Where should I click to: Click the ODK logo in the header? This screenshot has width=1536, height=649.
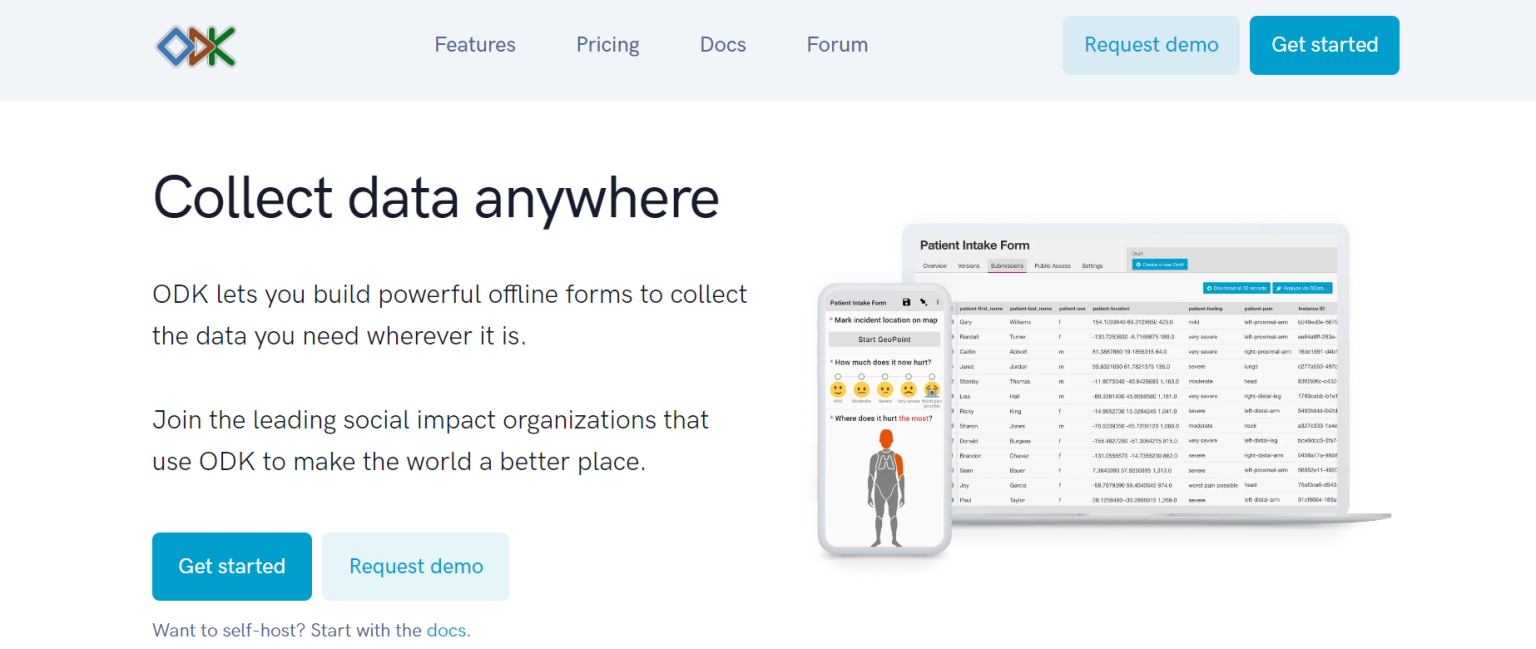[195, 44]
